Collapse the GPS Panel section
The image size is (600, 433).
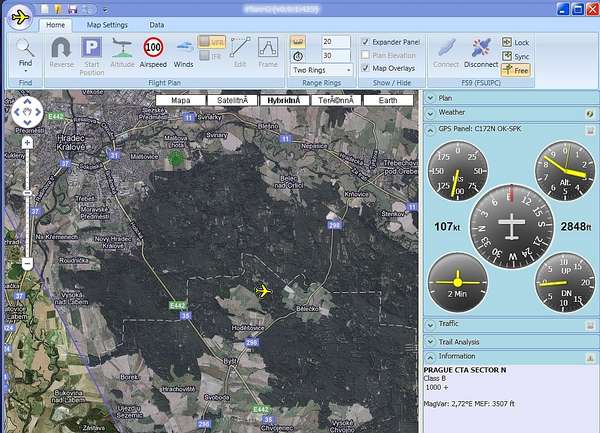pos(430,130)
